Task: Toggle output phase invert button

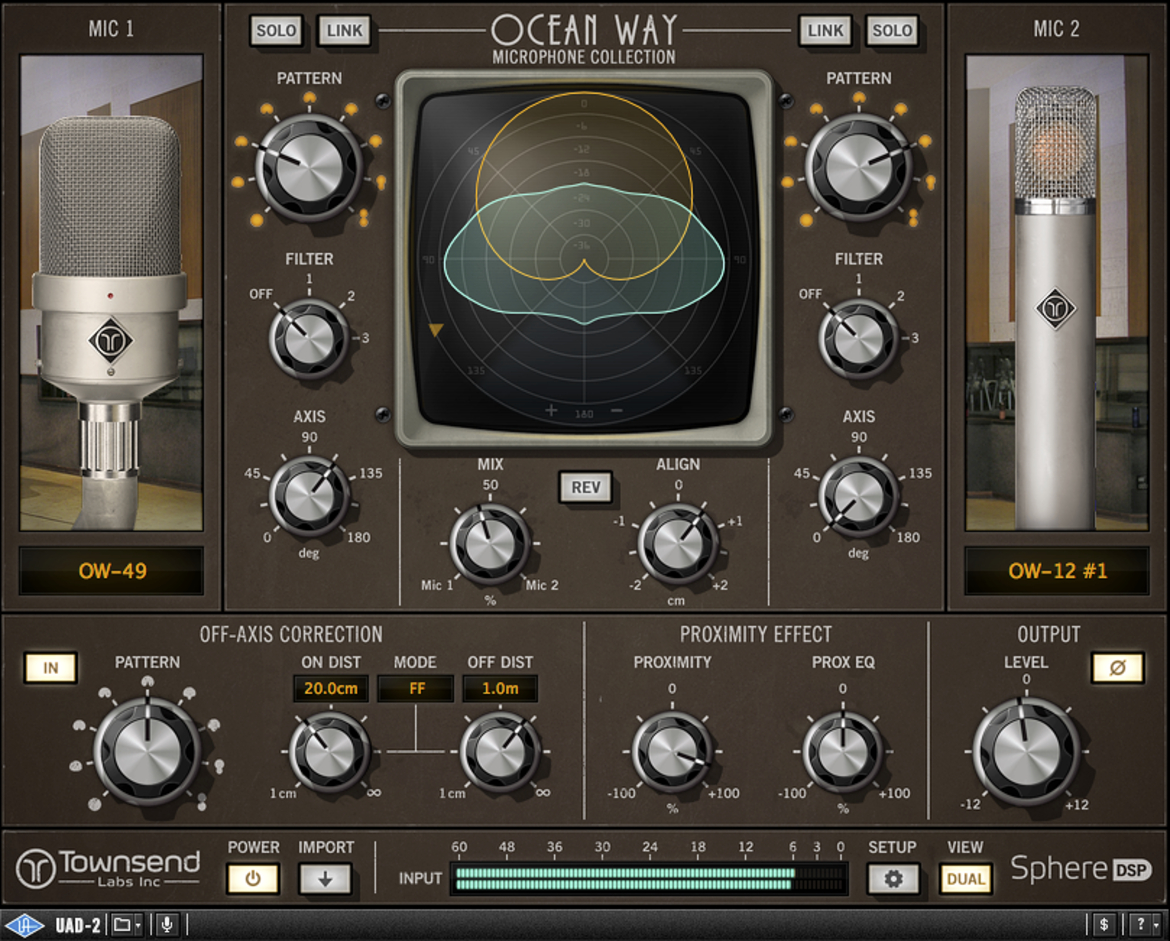Action: coord(1117,668)
